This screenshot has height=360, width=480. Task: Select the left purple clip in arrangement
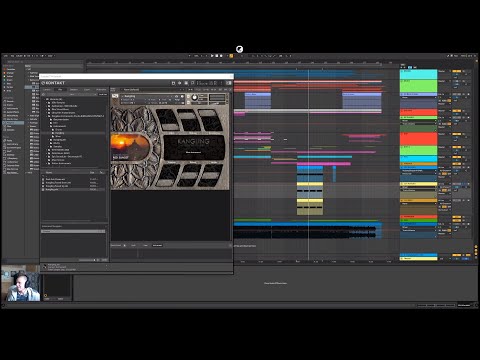[x=258, y=100]
